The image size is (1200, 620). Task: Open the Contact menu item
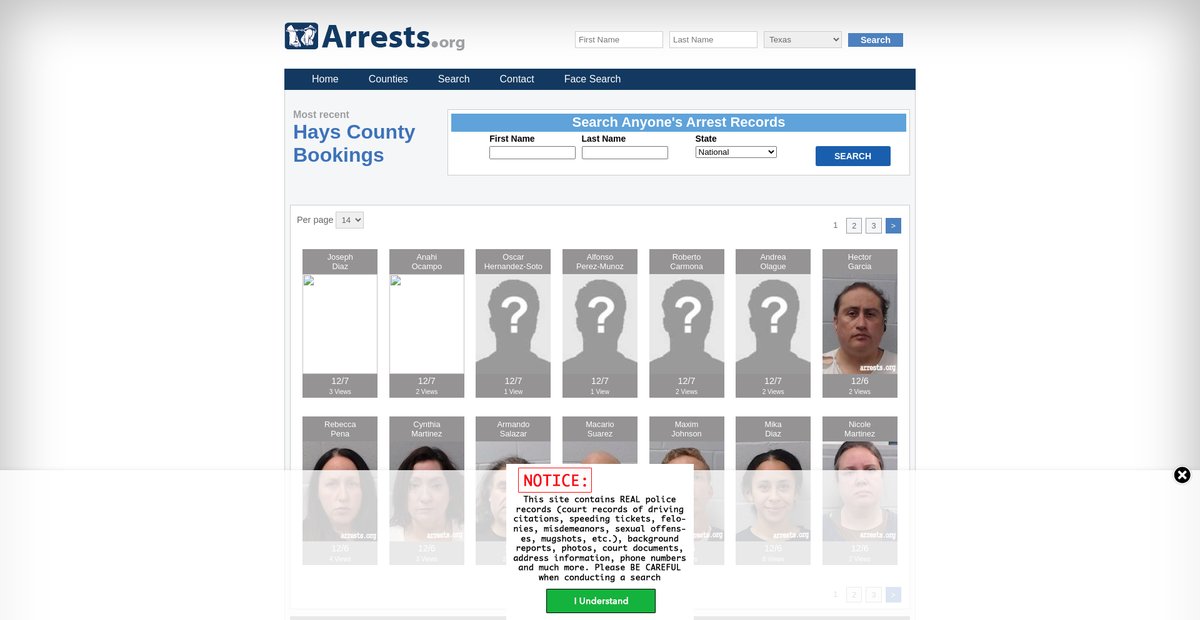tap(517, 79)
